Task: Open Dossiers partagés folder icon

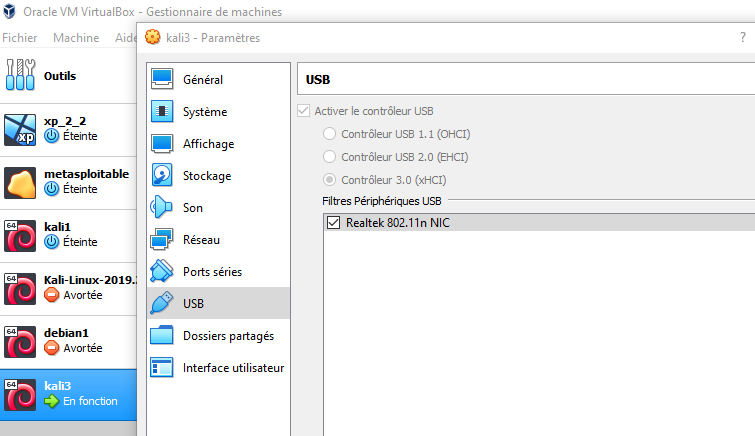Action: [161, 335]
